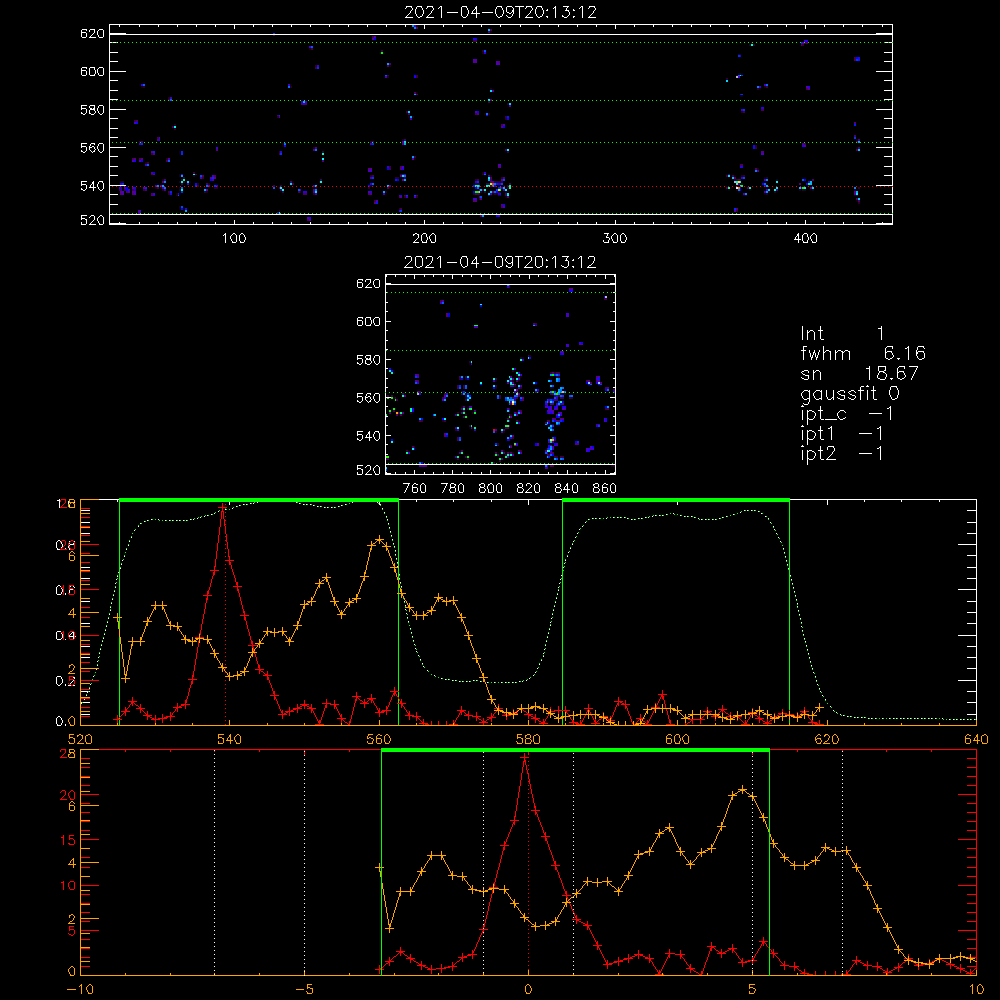
Task: Click x-axis label 760 on middle plot
Action: pos(415,489)
